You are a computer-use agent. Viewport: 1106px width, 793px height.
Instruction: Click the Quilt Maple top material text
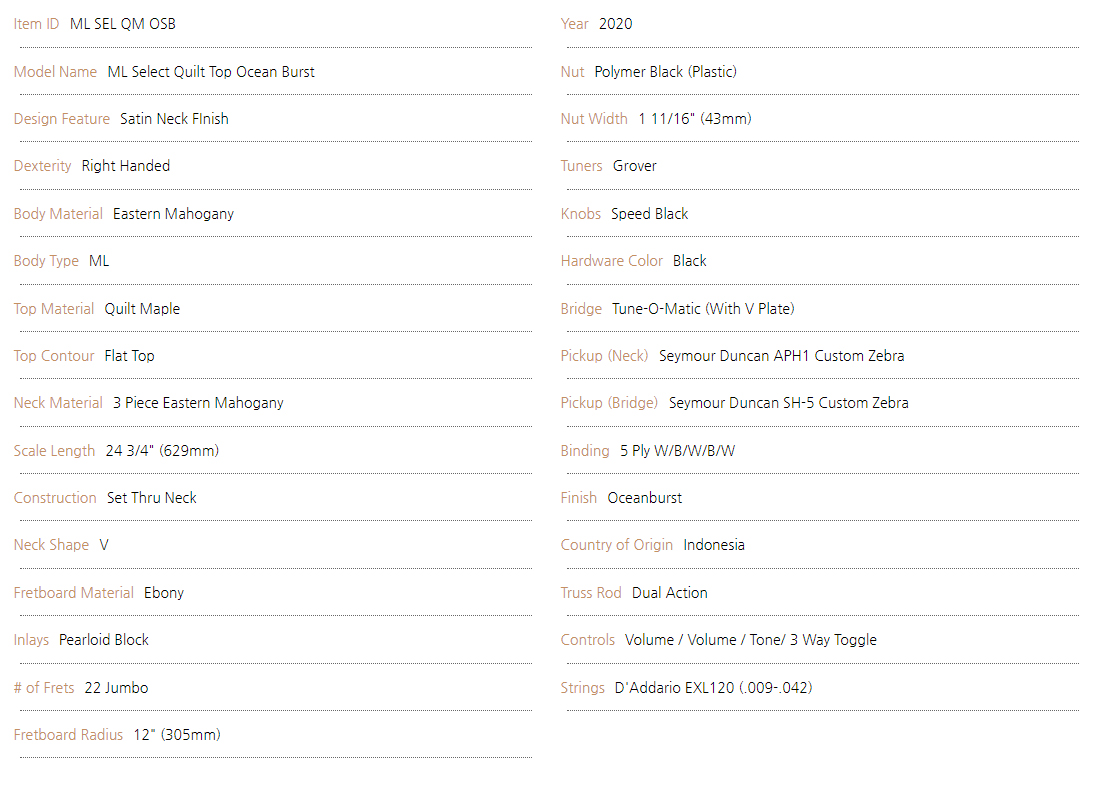(x=142, y=309)
